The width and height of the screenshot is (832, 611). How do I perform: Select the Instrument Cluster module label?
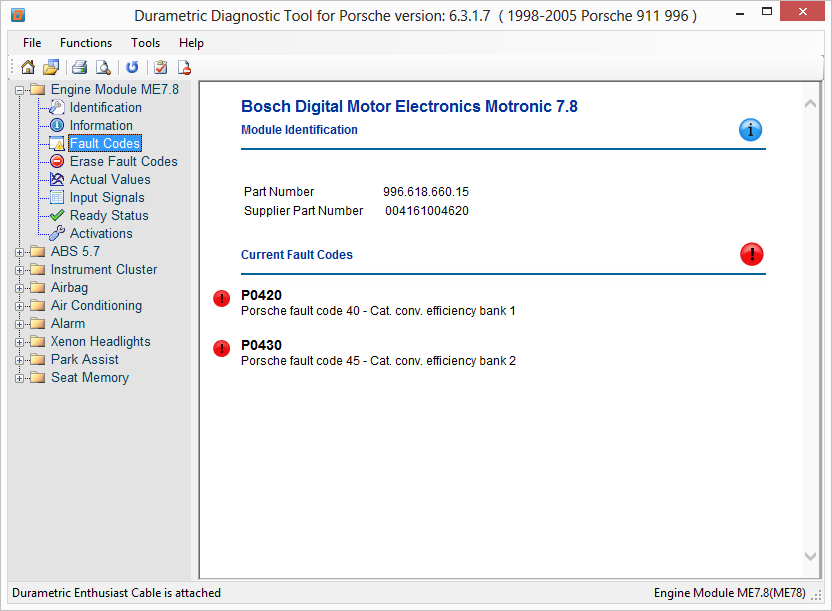[104, 269]
